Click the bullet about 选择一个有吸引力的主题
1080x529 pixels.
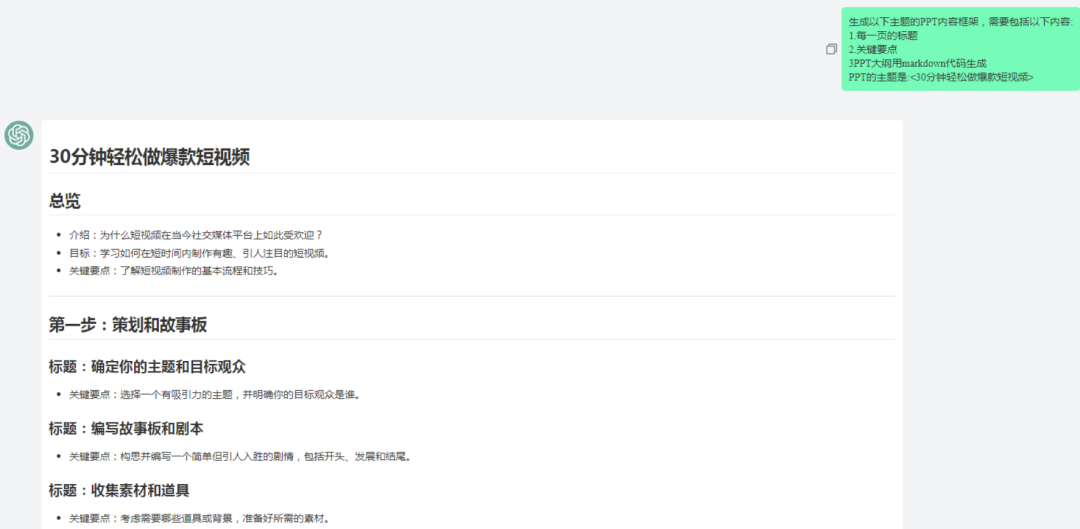[x=214, y=394]
